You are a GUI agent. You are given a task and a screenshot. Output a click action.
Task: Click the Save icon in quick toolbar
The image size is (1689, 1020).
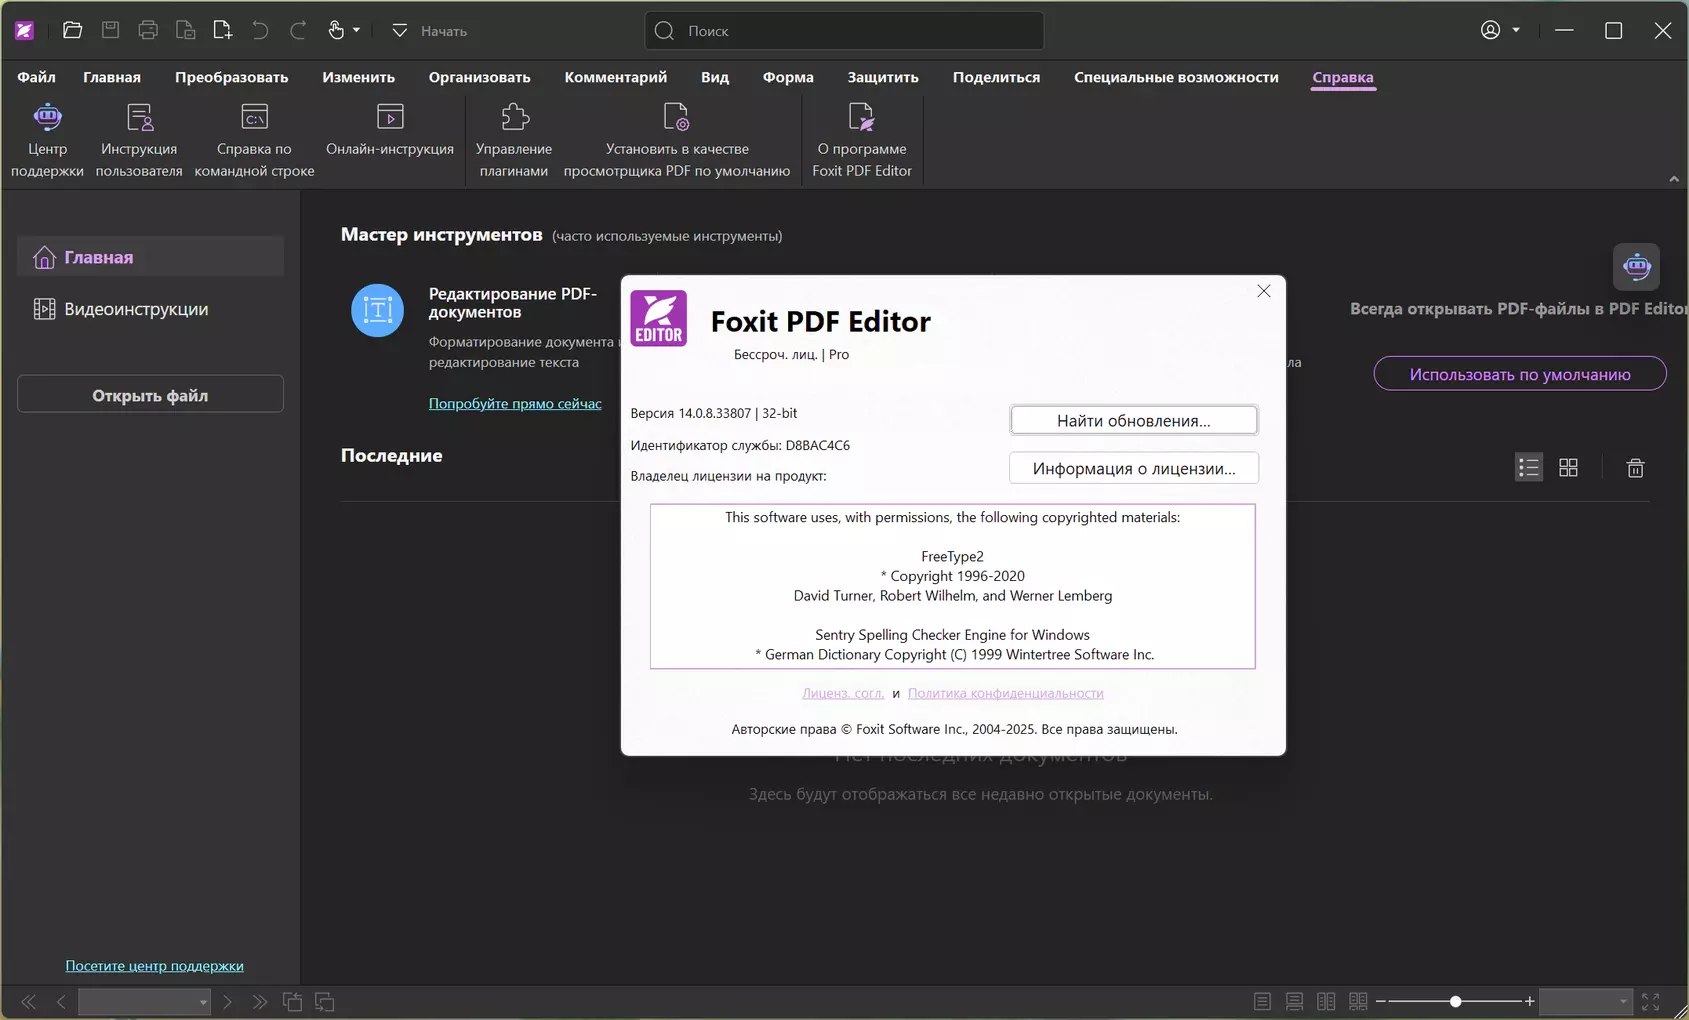coord(110,30)
